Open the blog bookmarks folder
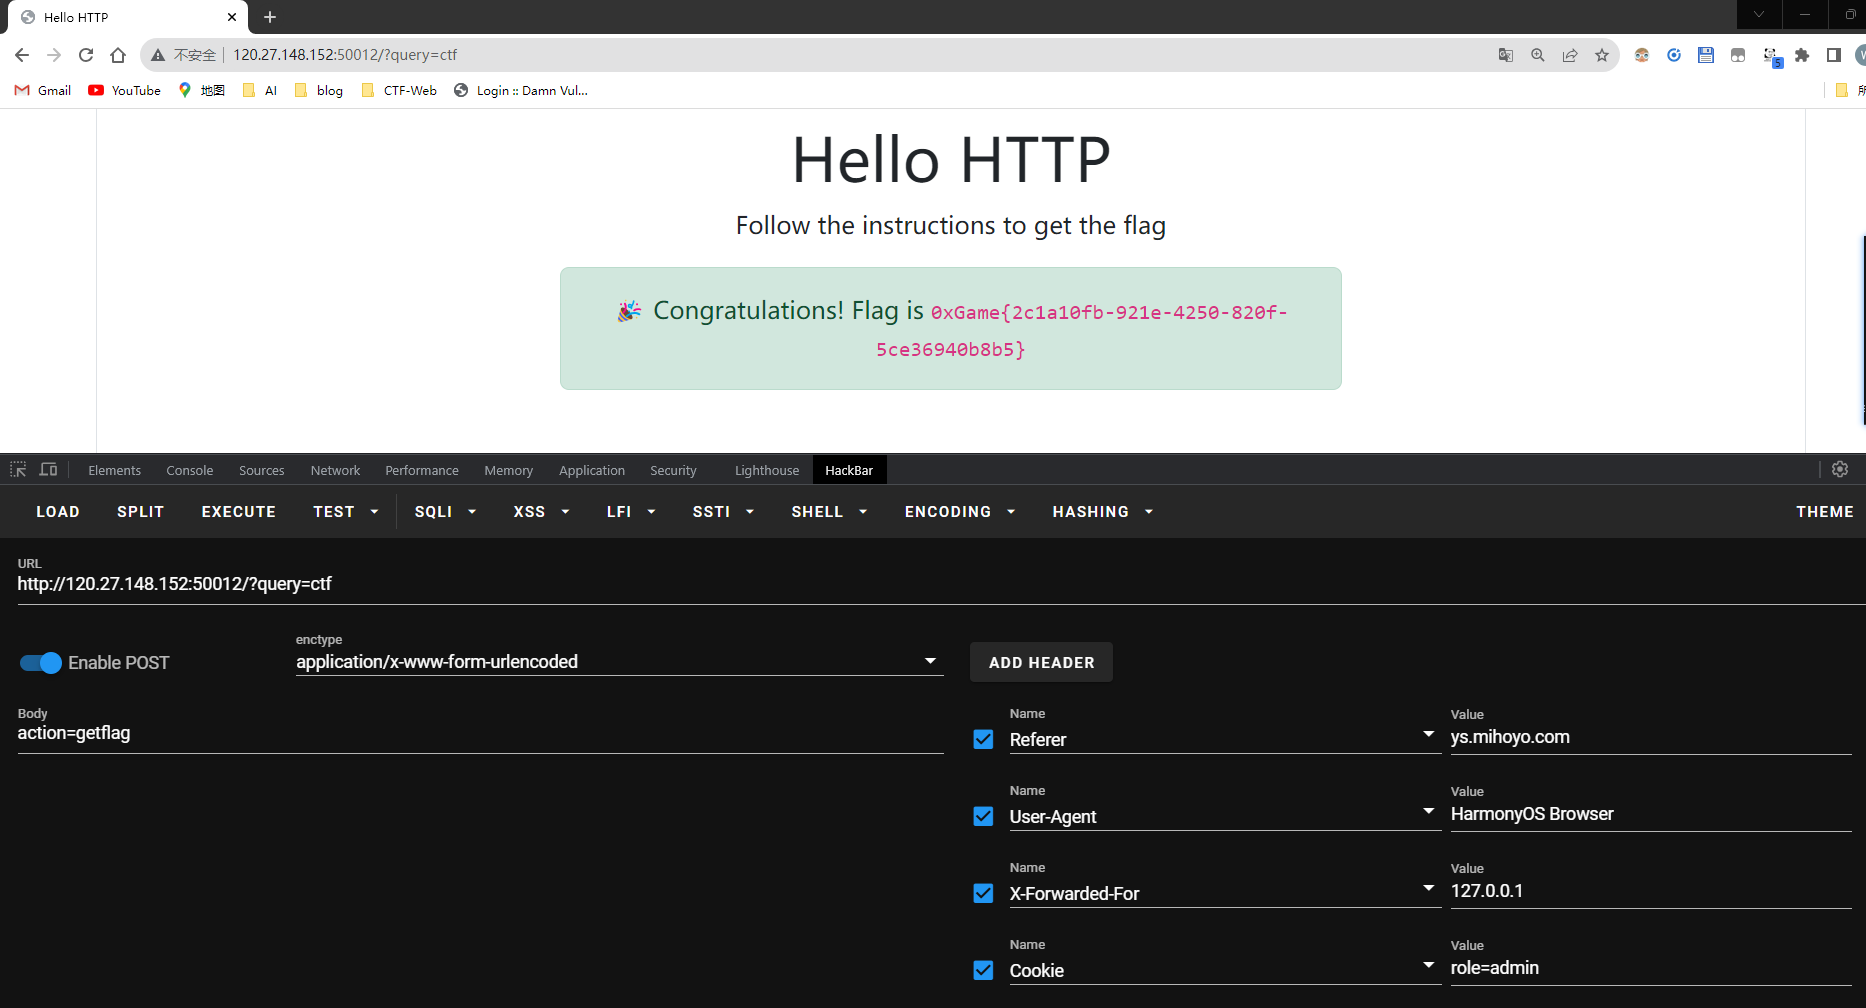Image resolution: width=1866 pixels, height=1008 pixels. click(x=319, y=90)
